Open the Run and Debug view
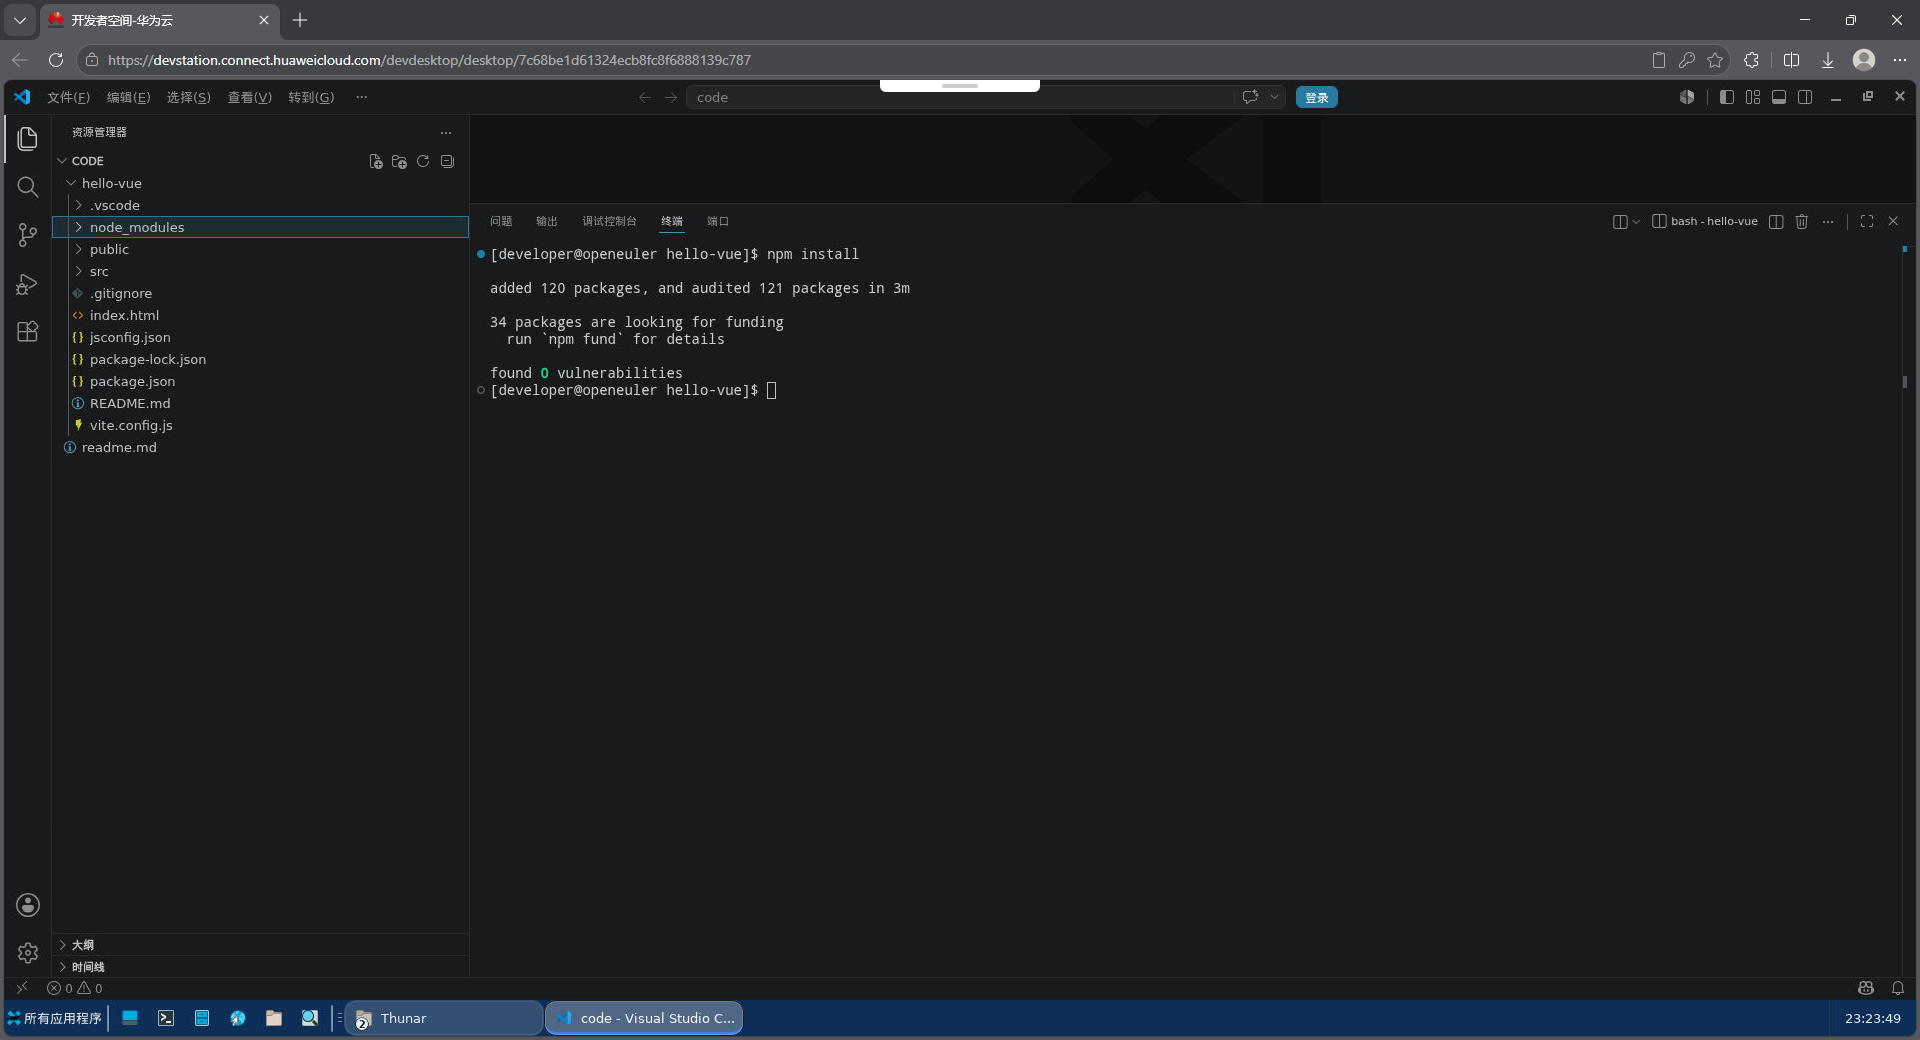Image resolution: width=1920 pixels, height=1040 pixels. [27, 284]
